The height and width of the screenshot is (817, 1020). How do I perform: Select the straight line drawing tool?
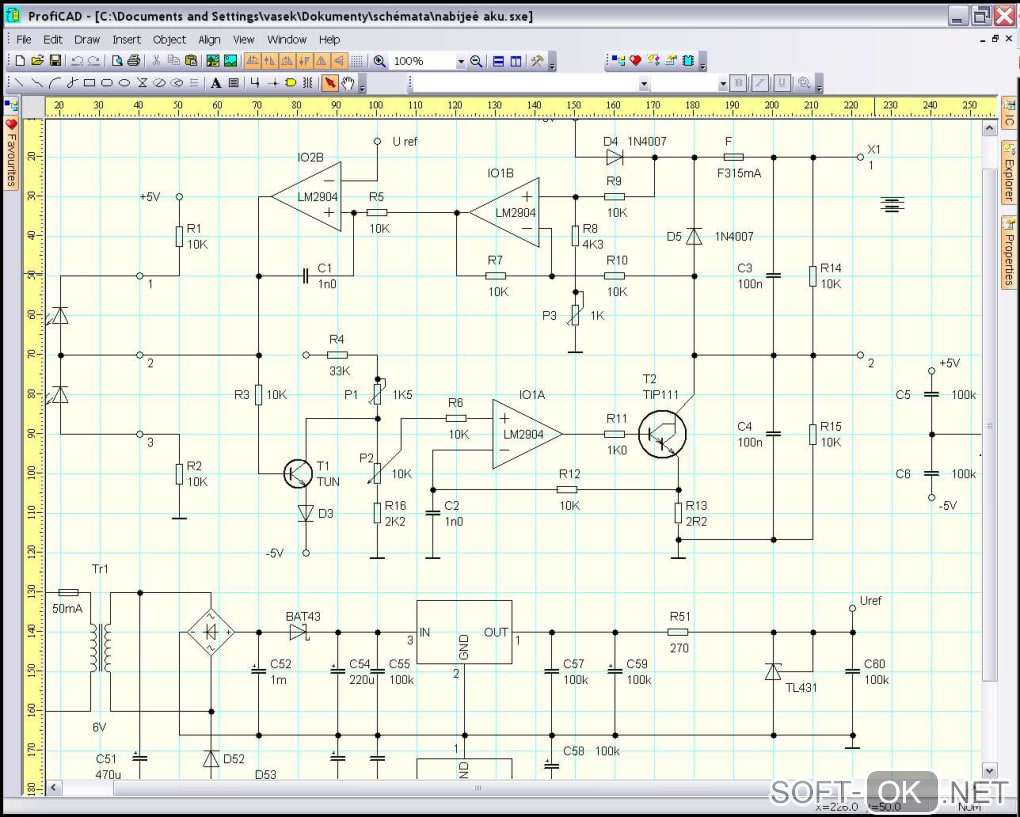(20, 83)
